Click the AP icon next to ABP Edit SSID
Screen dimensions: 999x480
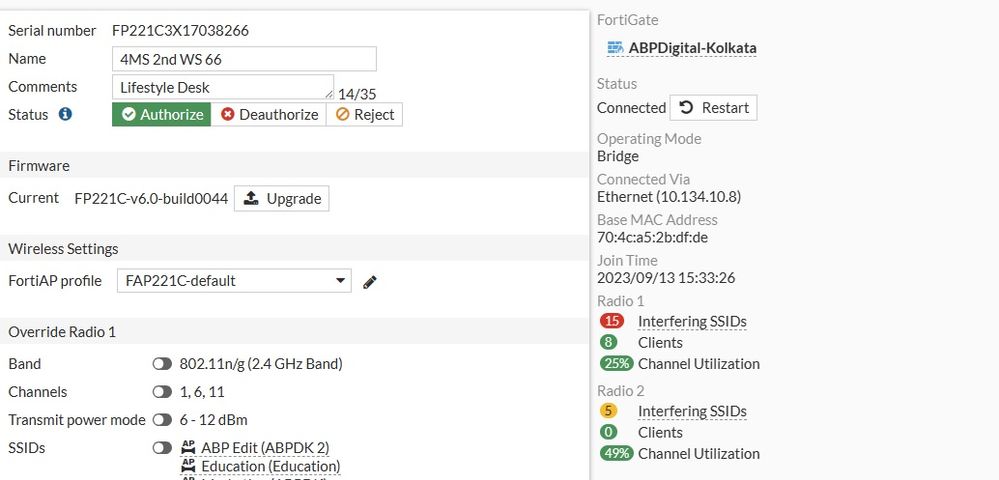188,447
